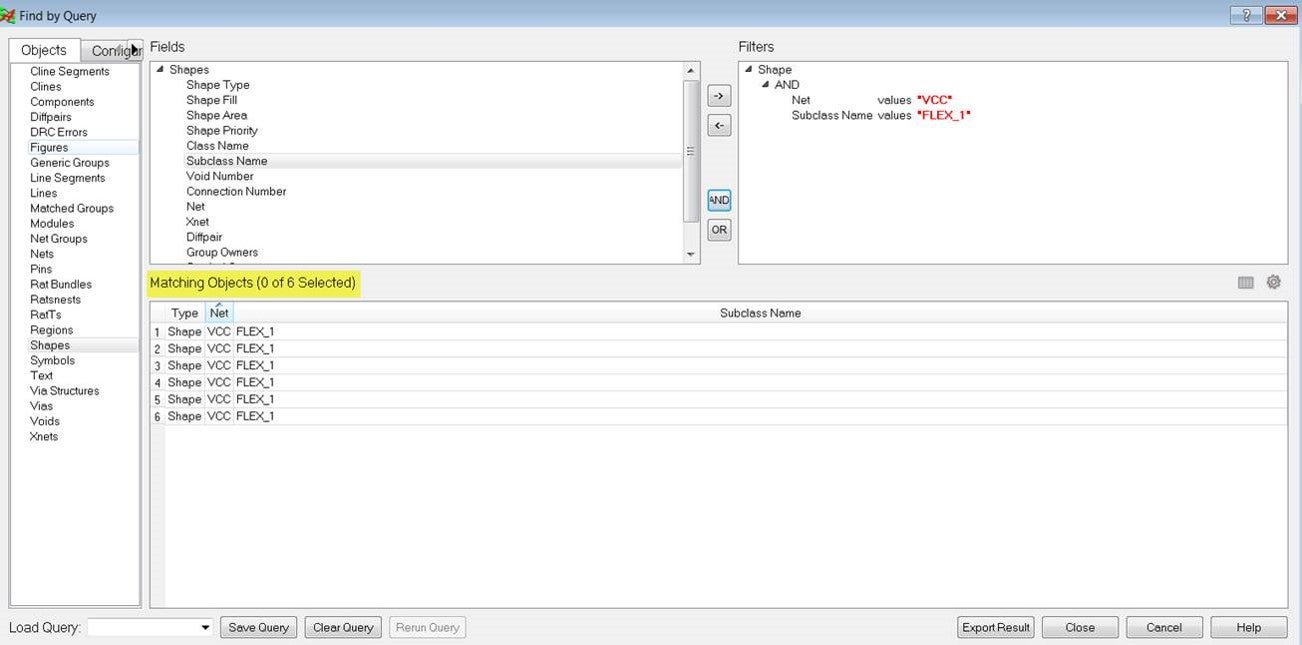This screenshot has height=645, width=1302.
Task: Click the Help button at bottom
Action: [1248, 627]
